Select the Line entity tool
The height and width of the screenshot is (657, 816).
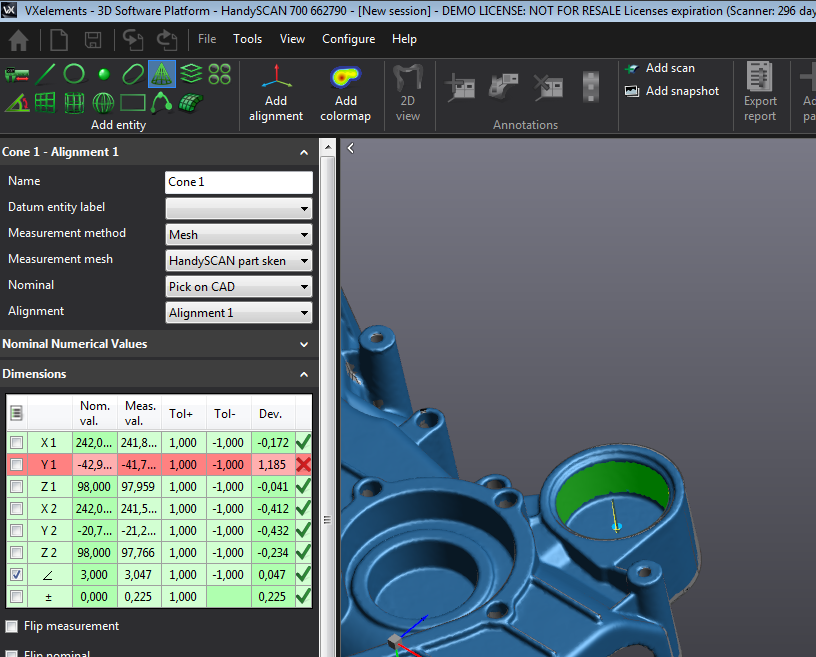[46, 74]
